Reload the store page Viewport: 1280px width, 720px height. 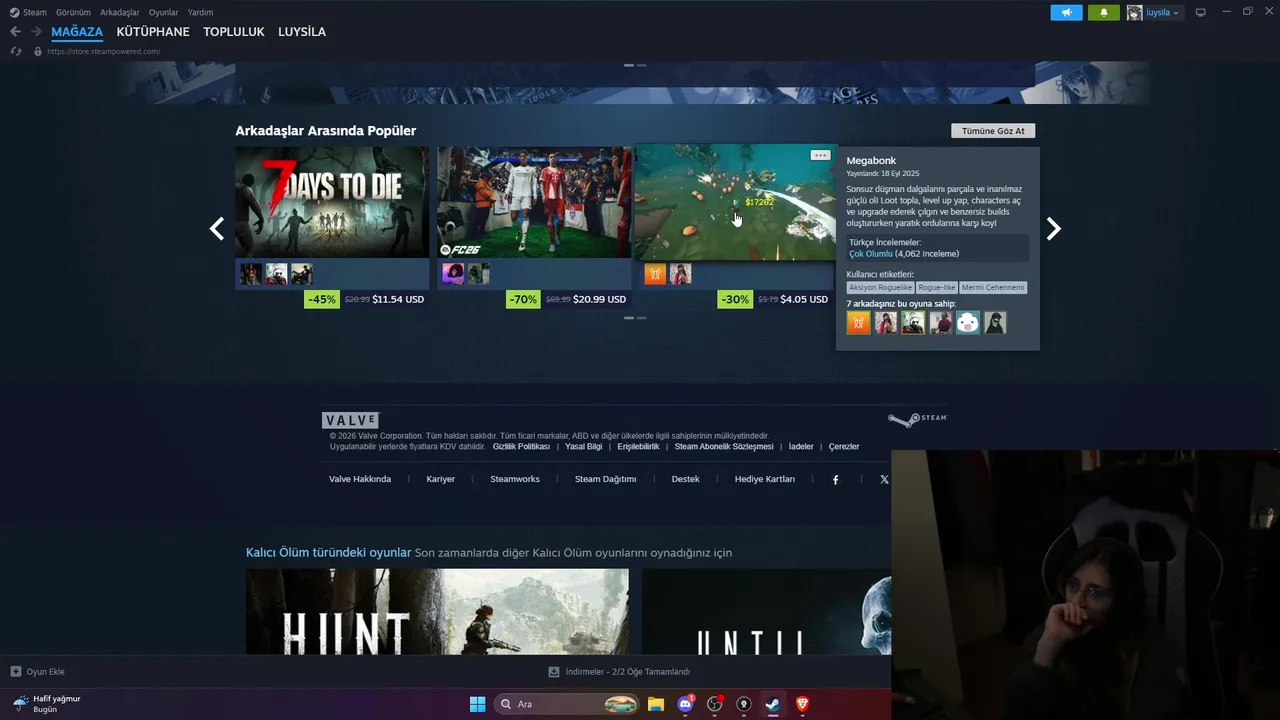click(x=16, y=51)
